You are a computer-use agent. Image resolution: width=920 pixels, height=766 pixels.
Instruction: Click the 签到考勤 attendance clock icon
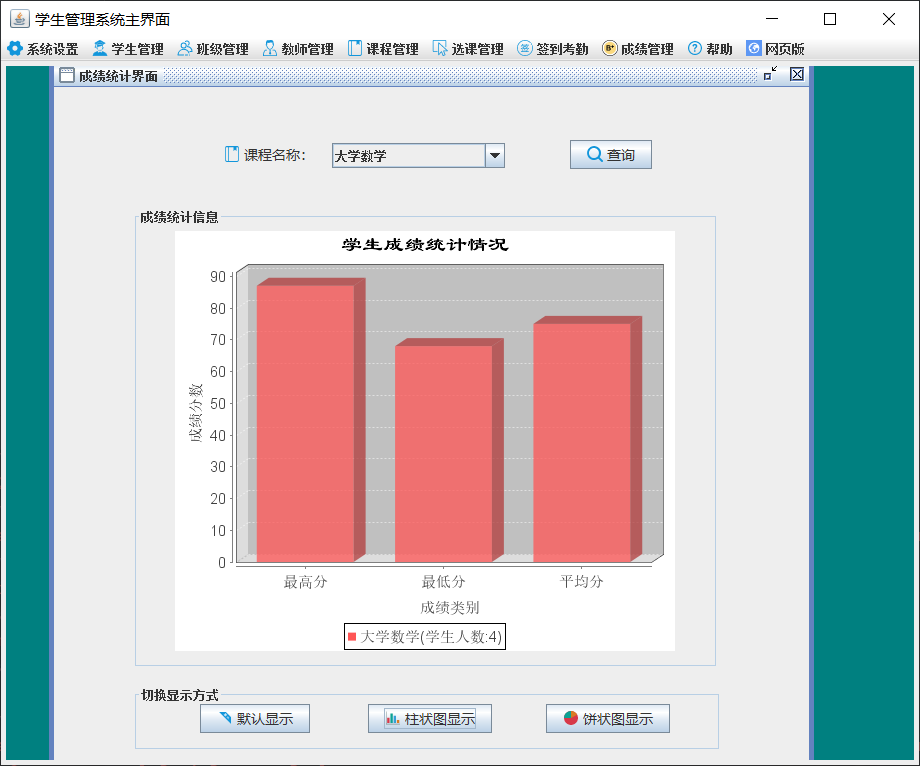[x=525, y=47]
